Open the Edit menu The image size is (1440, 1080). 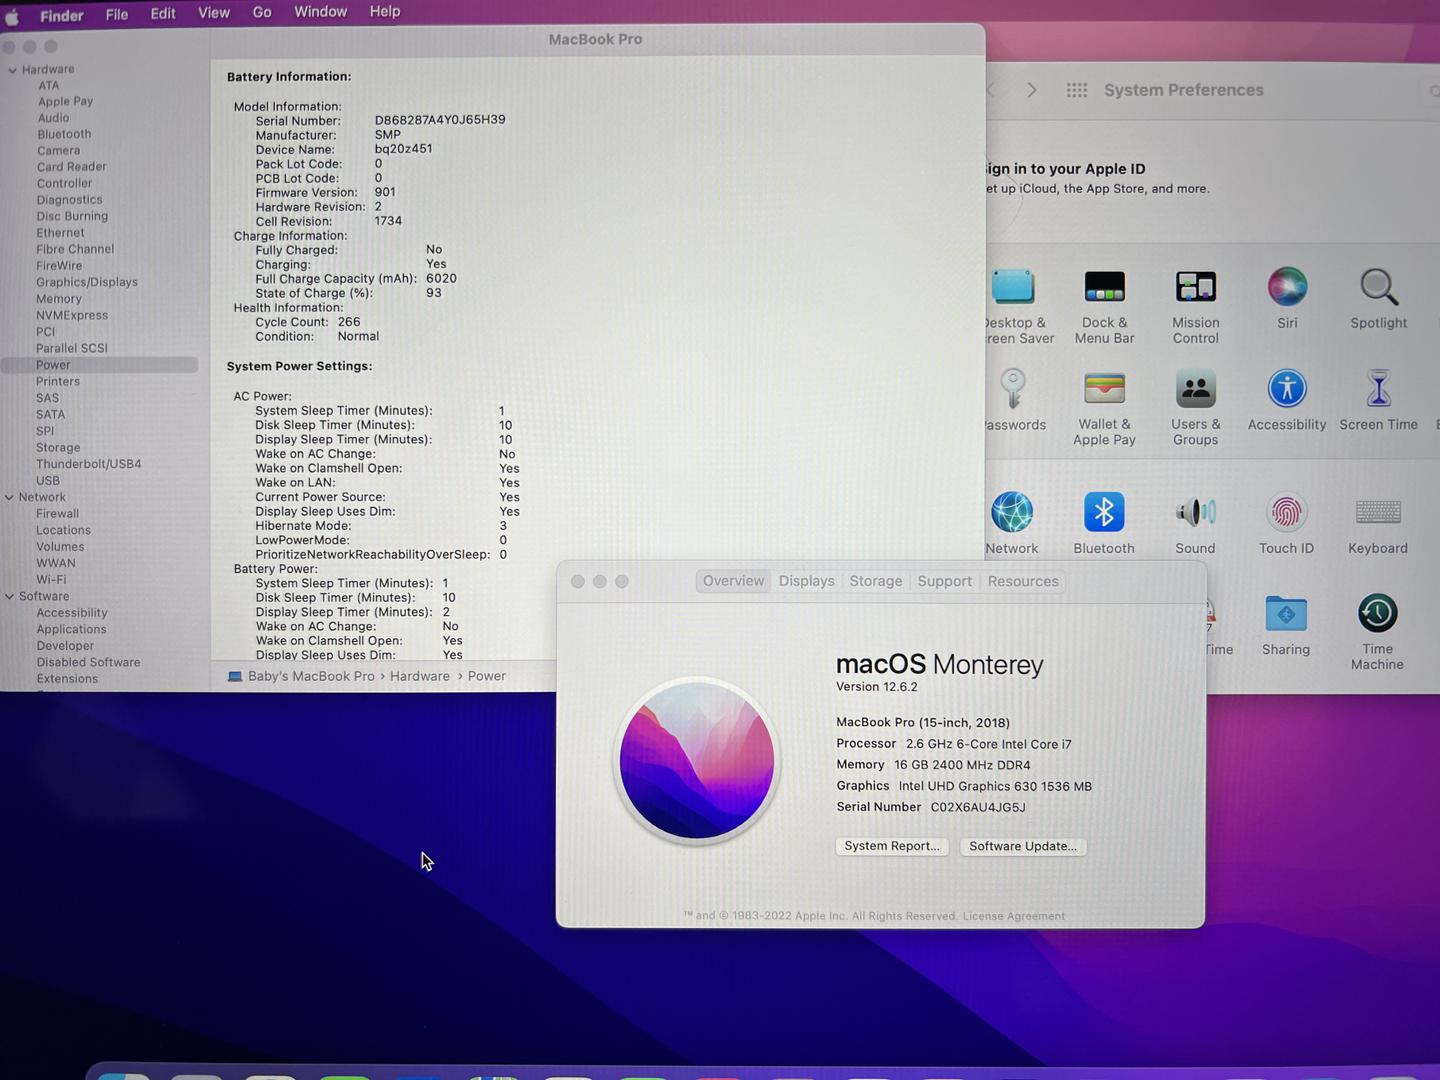pyautogui.click(x=163, y=14)
